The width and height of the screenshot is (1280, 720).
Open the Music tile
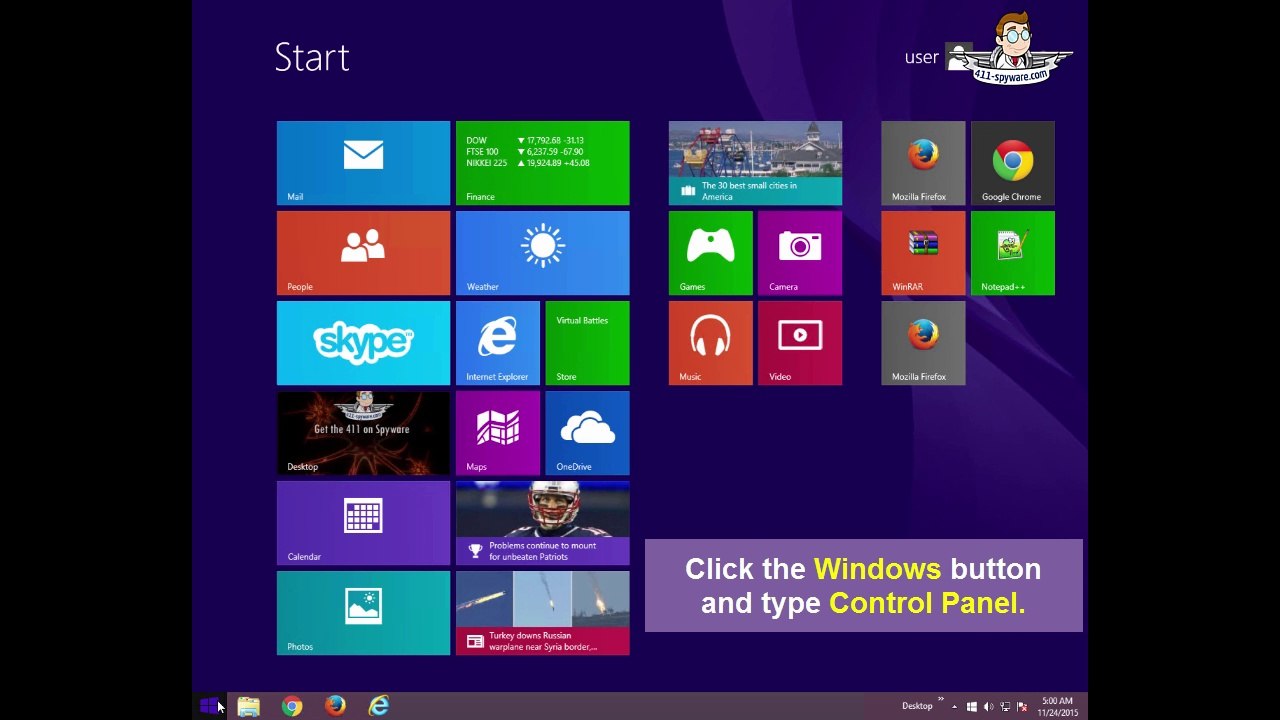(x=711, y=343)
